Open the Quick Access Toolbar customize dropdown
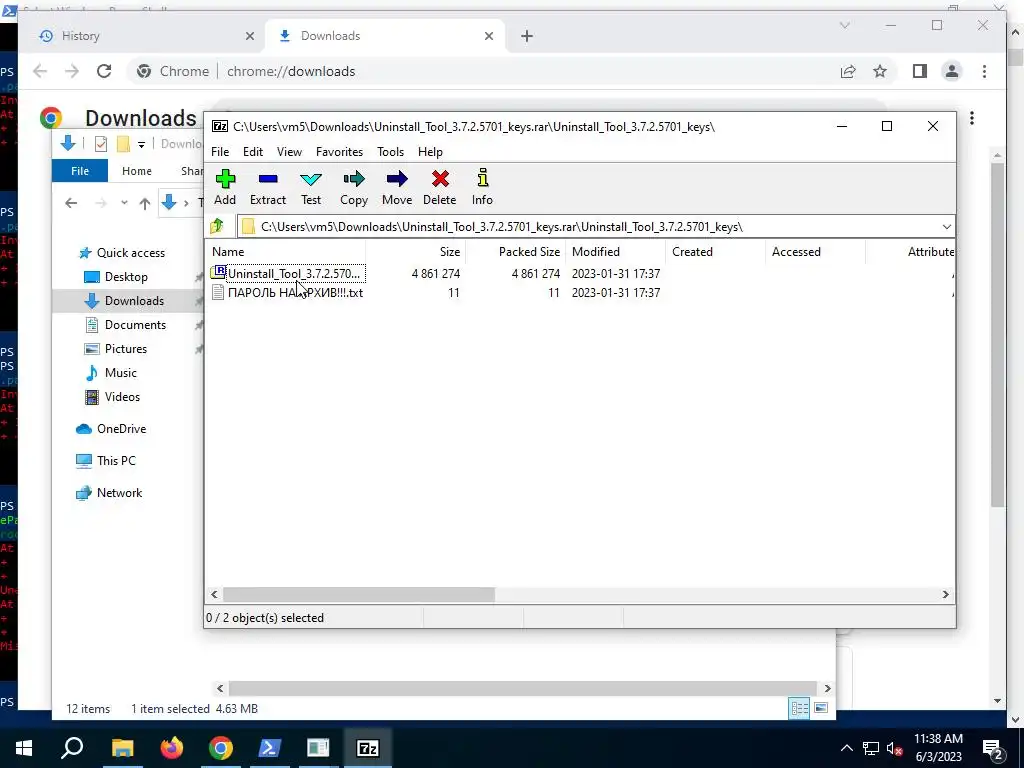This screenshot has height=768, width=1024. tap(141, 144)
